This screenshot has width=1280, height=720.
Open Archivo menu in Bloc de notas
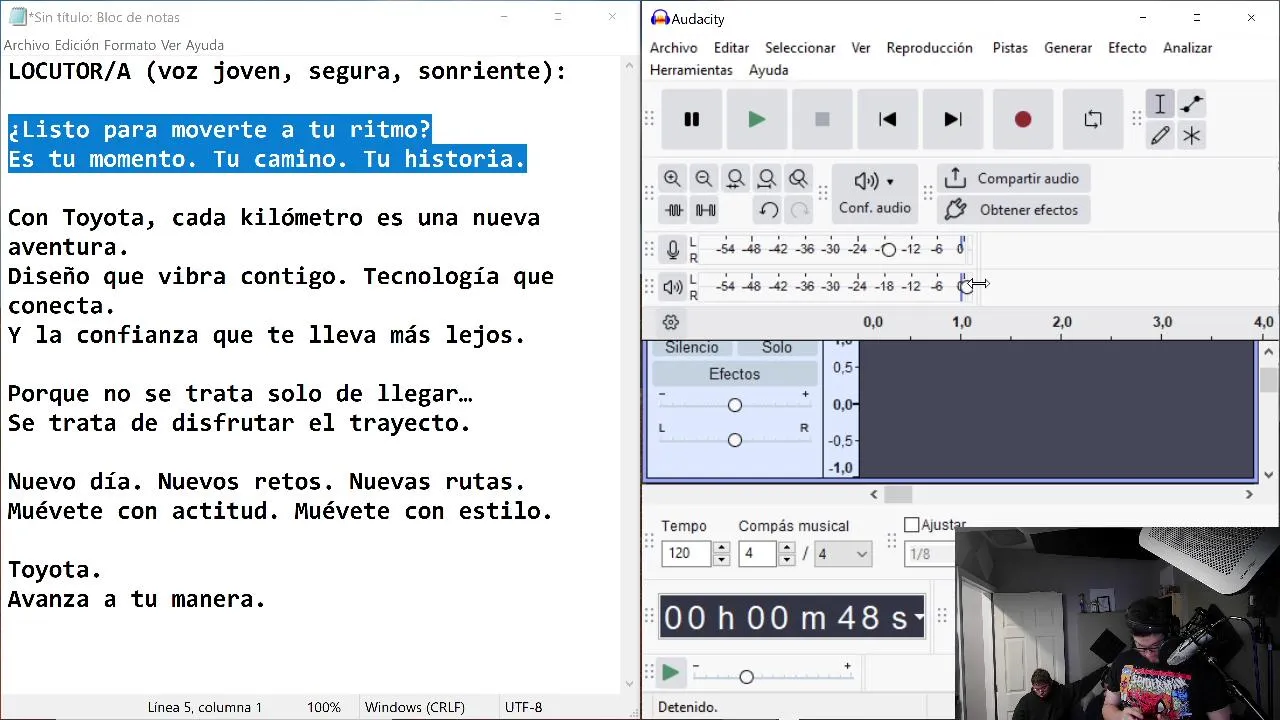pyautogui.click(x=27, y=45)
